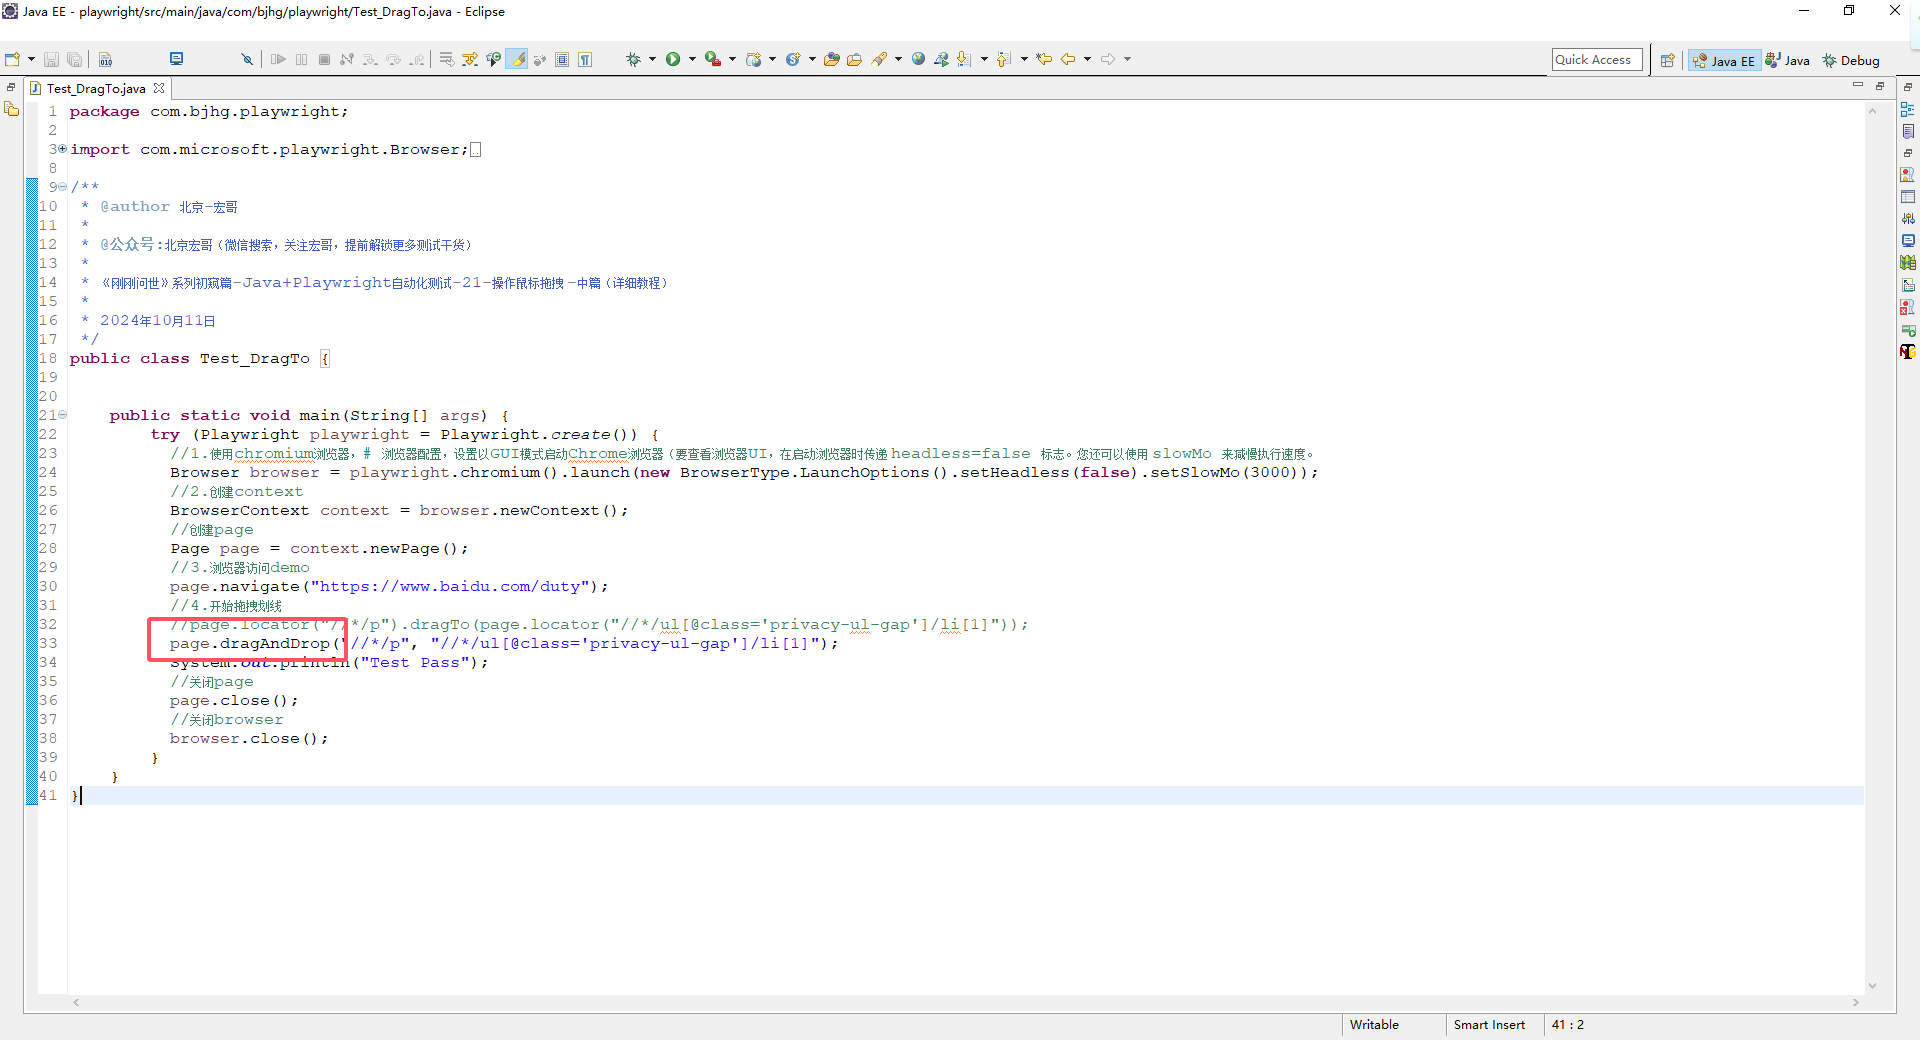The width and height of the screenshot is (1920, 1040).
Task: Toggle Block Selection Mode
Action: [x=562, y=60]
